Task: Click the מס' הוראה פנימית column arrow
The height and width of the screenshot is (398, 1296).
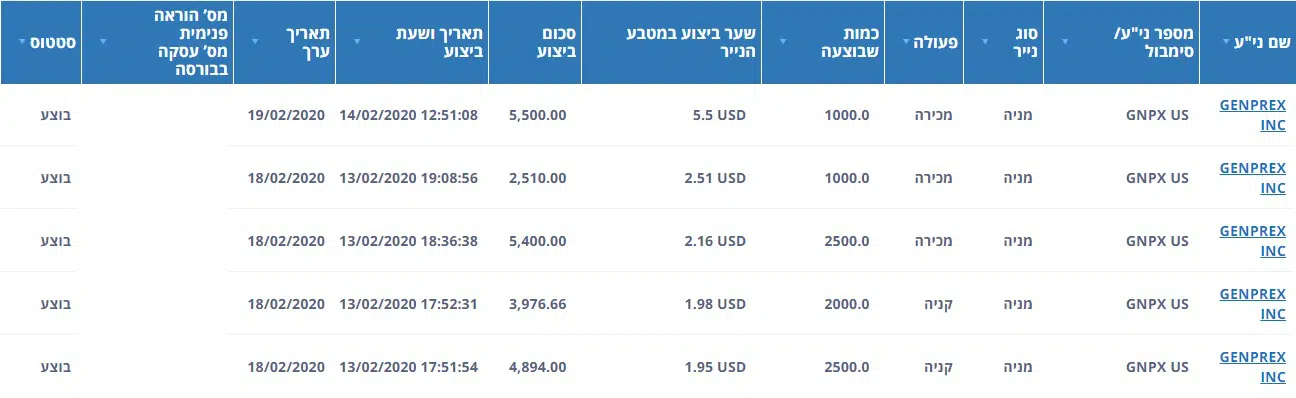Action: point(102,42)
